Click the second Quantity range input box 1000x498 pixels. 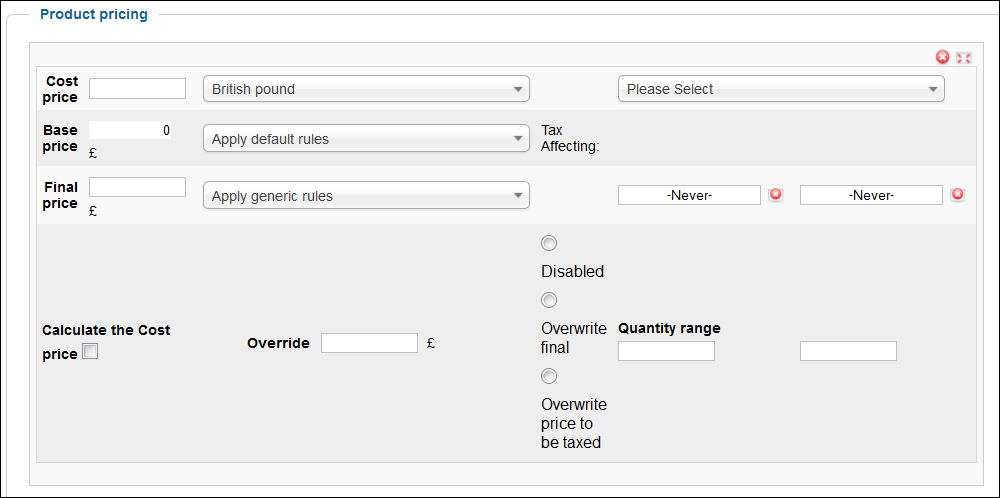point(848,351)
